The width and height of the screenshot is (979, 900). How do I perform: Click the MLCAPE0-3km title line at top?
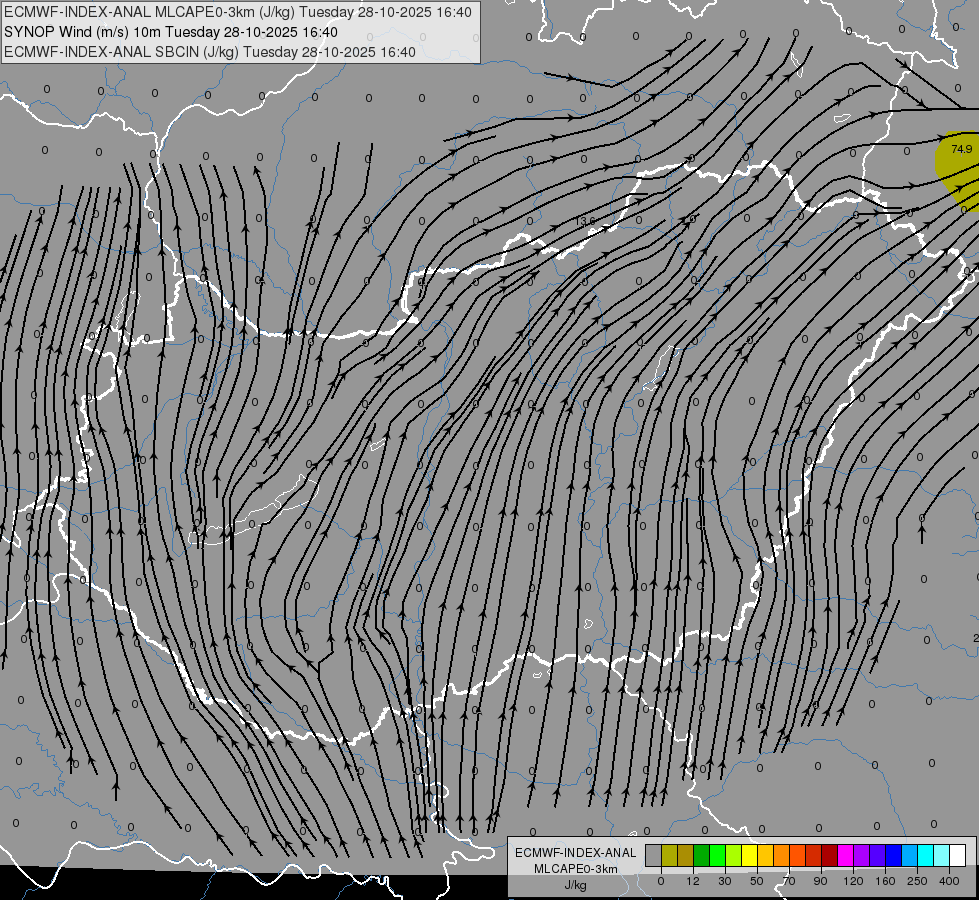point(238,12)
